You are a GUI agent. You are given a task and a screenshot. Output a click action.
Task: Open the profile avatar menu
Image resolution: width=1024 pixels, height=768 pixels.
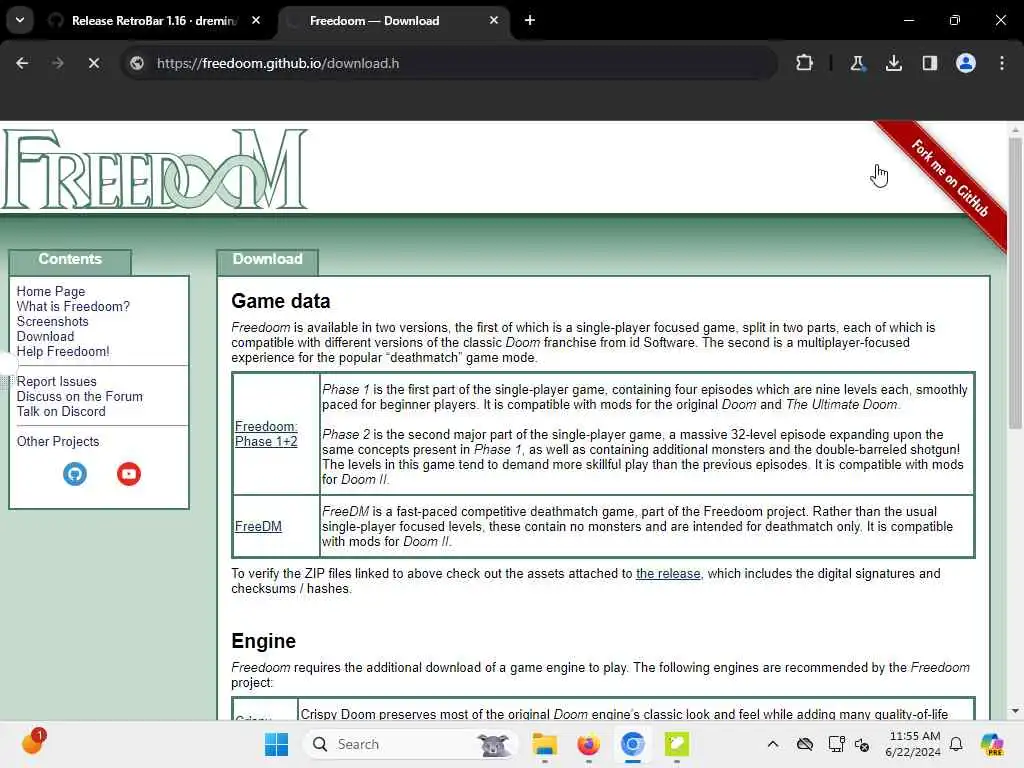[966, 63]
